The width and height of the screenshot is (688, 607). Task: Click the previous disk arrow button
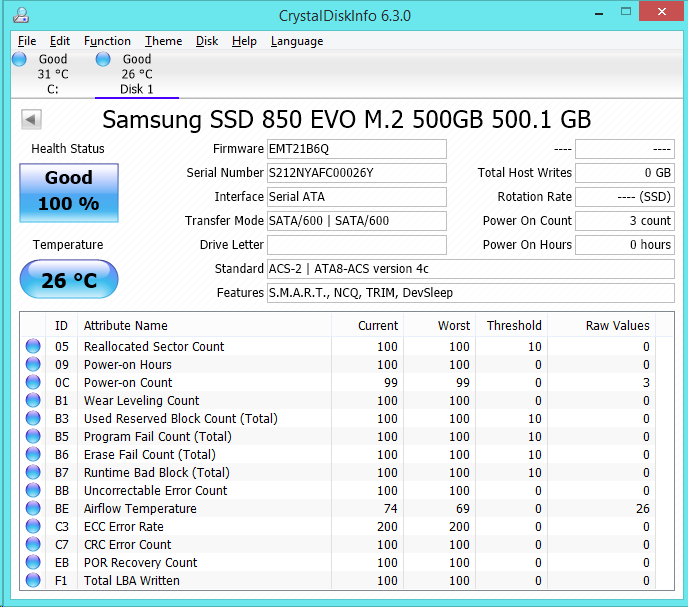coord(31,120)
